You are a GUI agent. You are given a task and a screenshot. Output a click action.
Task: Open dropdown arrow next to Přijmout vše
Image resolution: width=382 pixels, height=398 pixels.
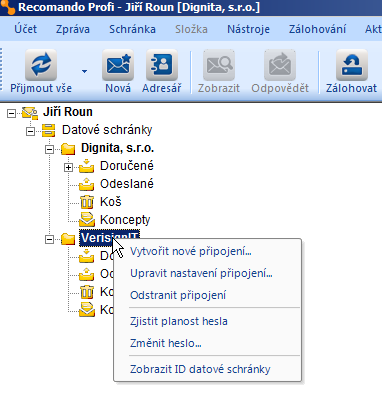(x=84, y=71)
